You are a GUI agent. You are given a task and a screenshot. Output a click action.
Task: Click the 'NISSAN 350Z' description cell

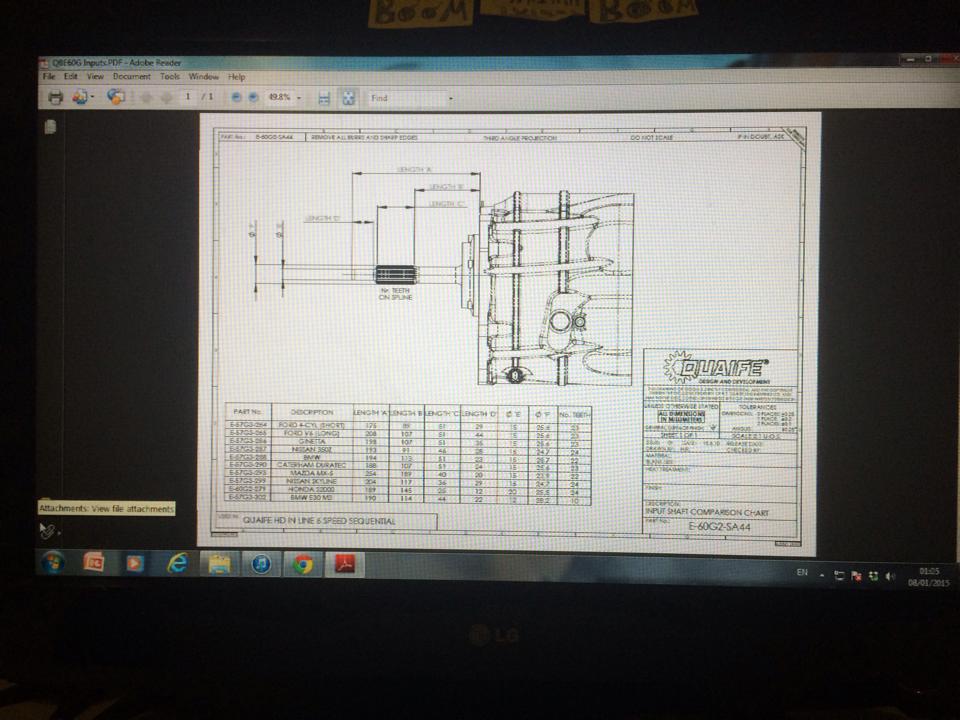312,449
